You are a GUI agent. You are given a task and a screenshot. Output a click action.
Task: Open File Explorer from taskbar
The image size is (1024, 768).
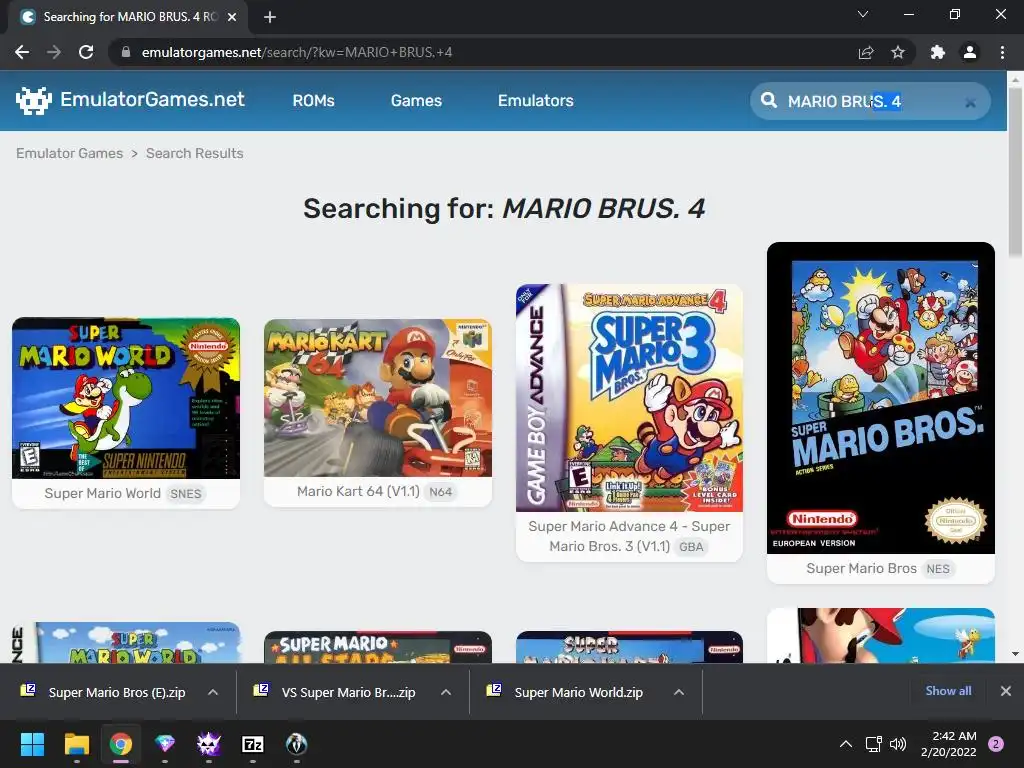[x=76, y=744]
